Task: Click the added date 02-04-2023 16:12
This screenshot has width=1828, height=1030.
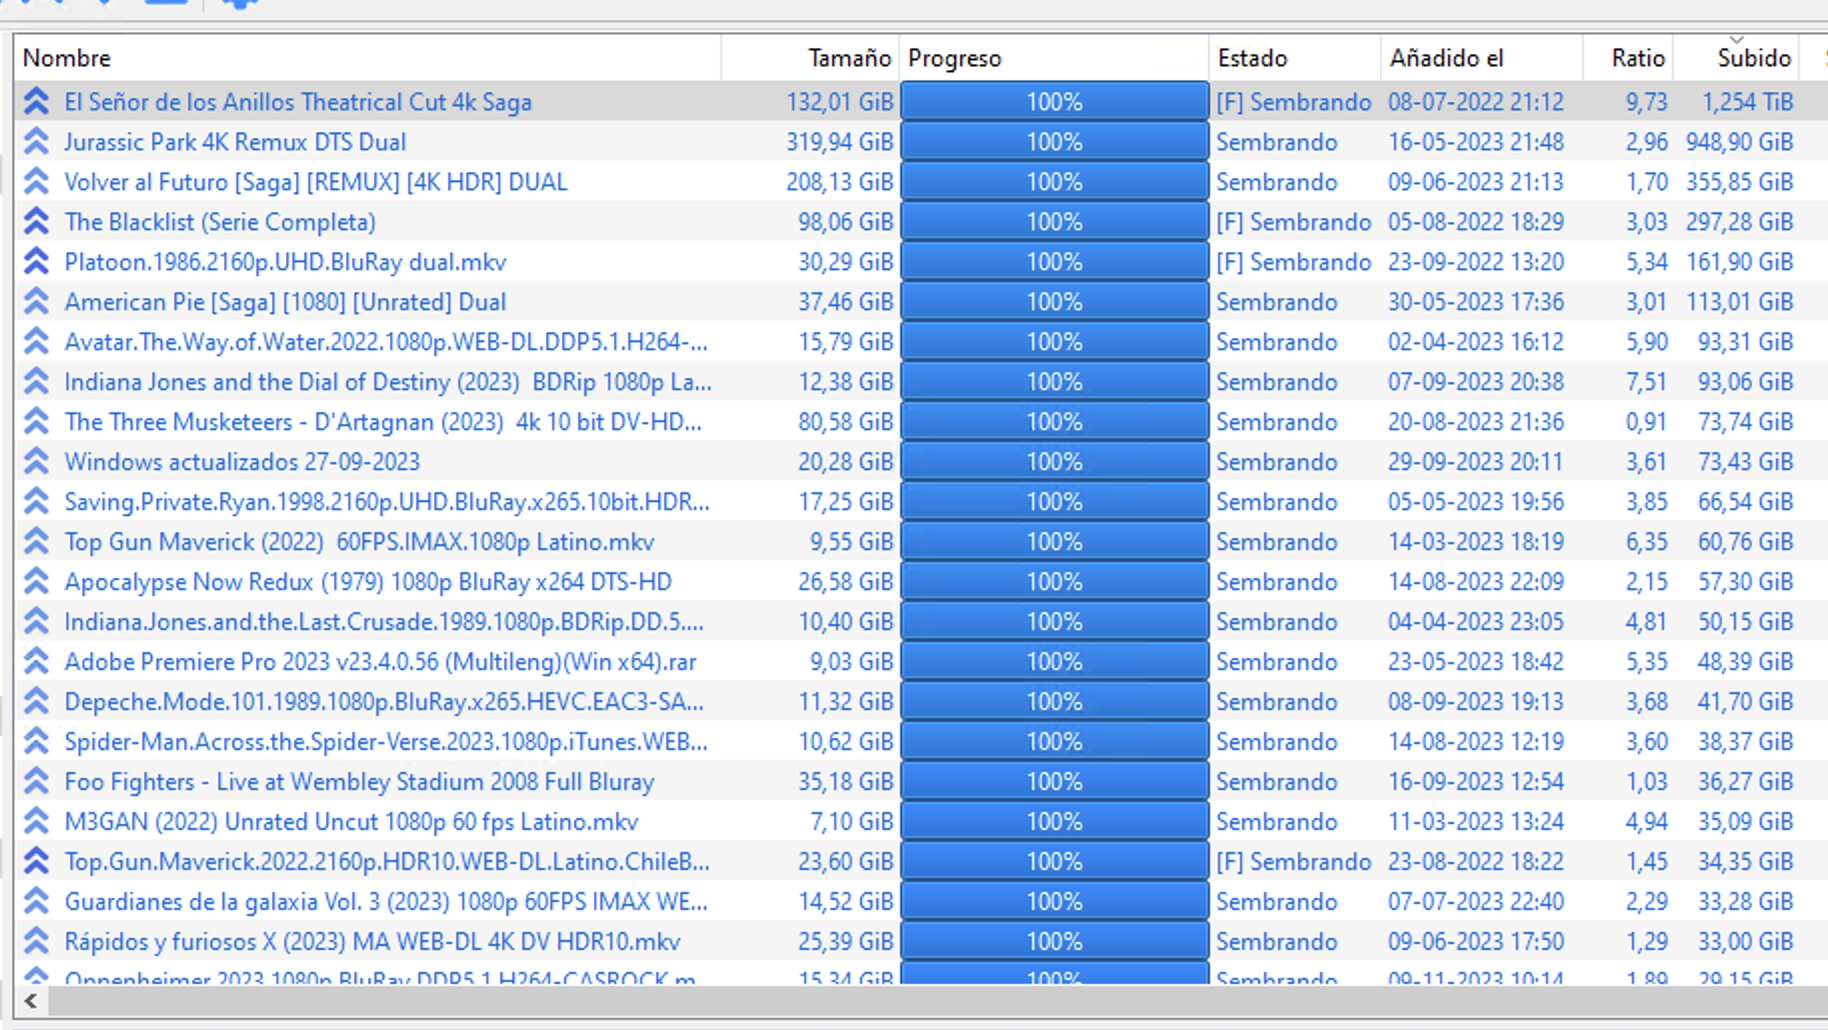Action: click(1476, 342)
